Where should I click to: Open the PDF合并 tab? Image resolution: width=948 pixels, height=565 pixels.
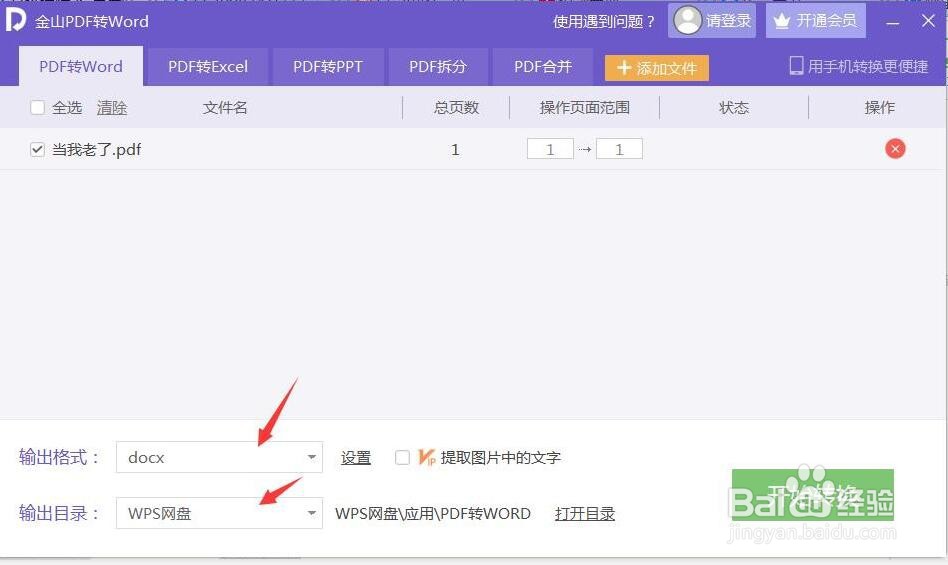543,66
